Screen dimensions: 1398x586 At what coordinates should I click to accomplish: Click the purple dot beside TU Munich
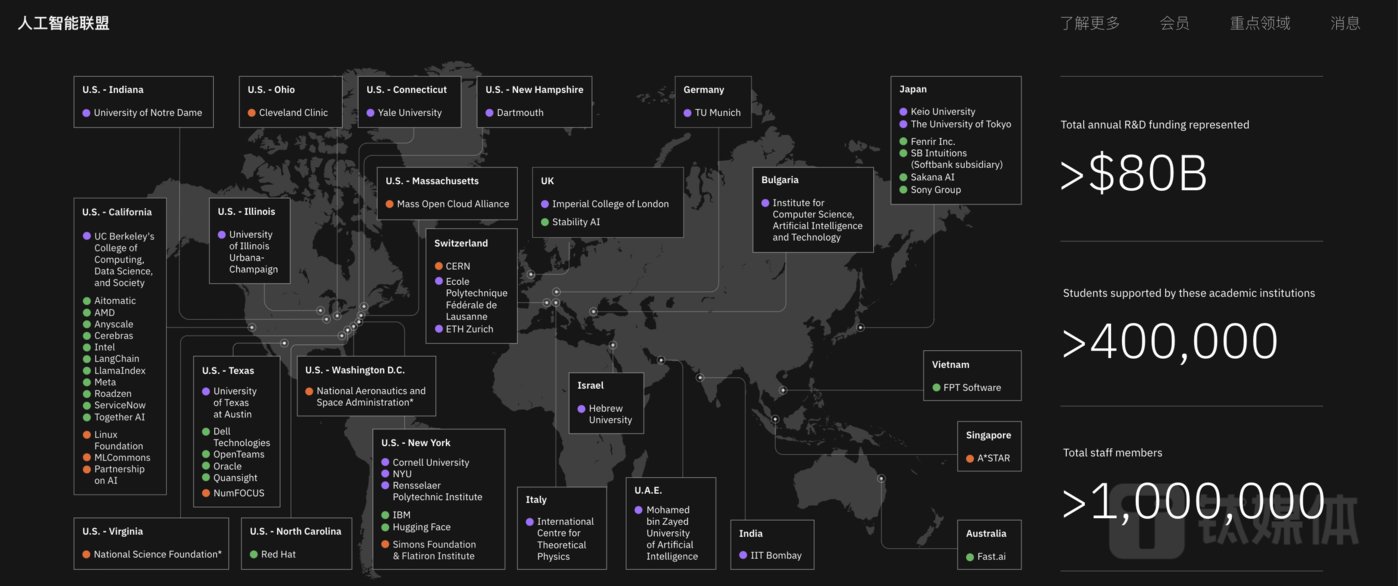(687, 113)
